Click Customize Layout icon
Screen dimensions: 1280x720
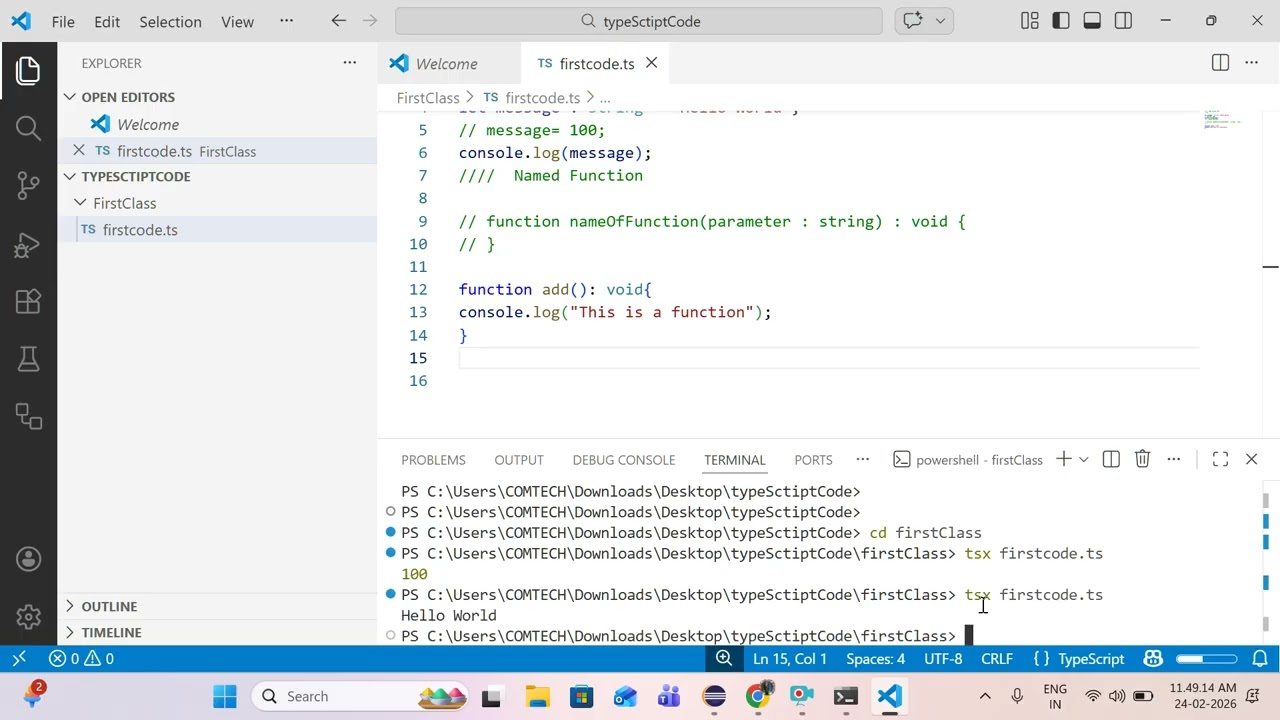pyautogui.click(x=1029, y=21)
